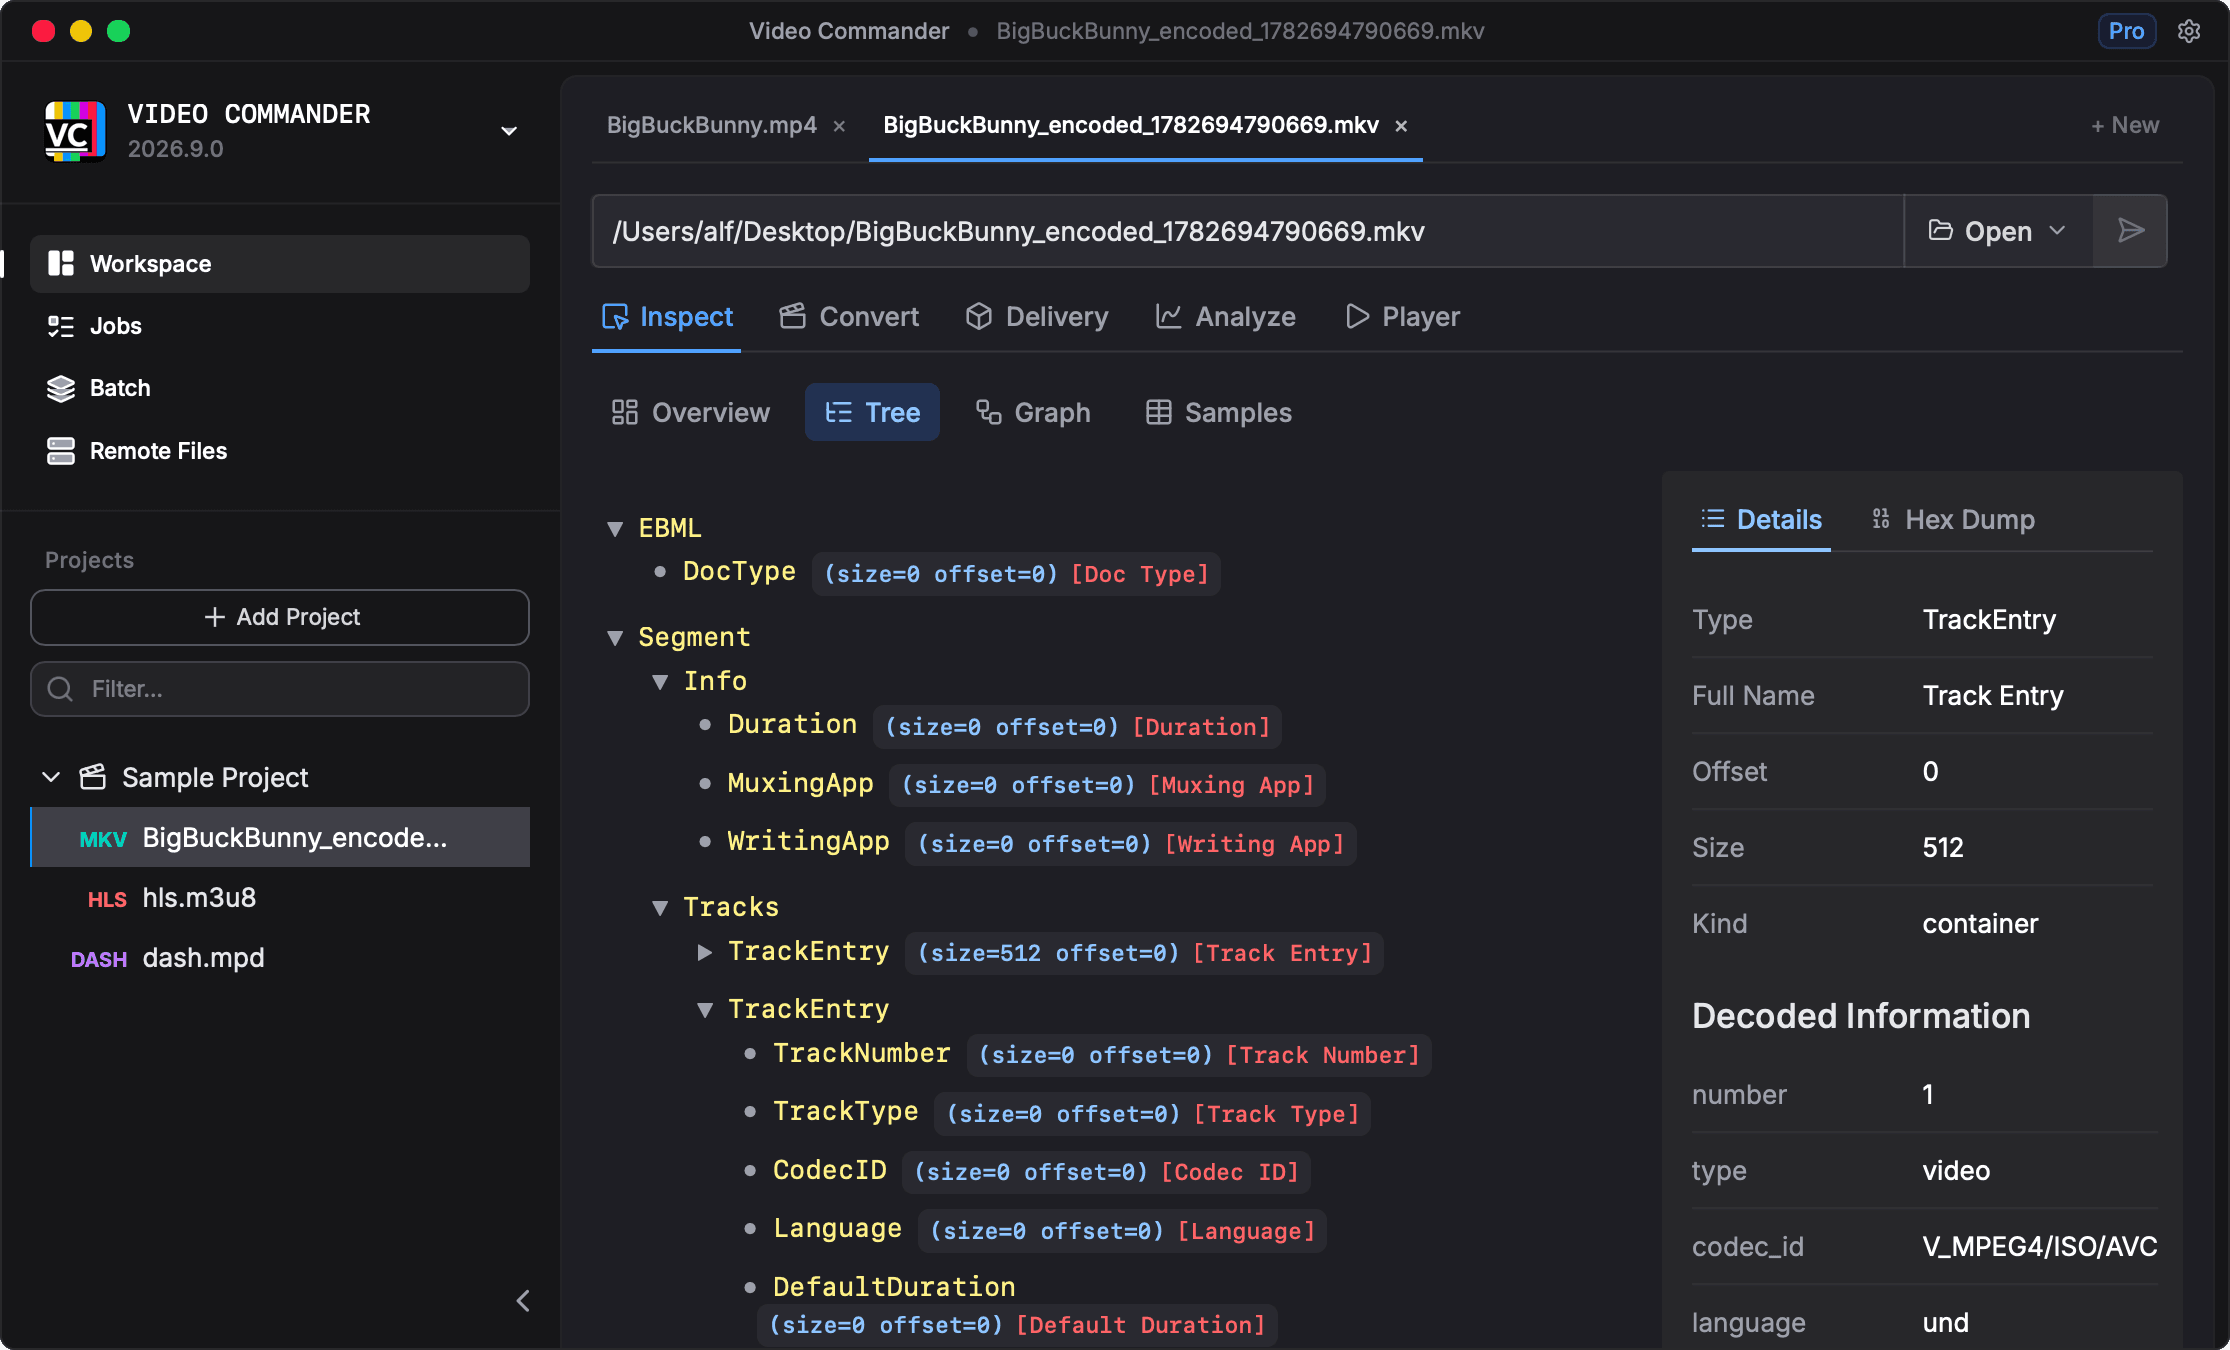This screenshot has height=1350, width=2230.
Task: Close the BigBuckBunny_encoded mkv tab
Action: (x=1401, y=126)
